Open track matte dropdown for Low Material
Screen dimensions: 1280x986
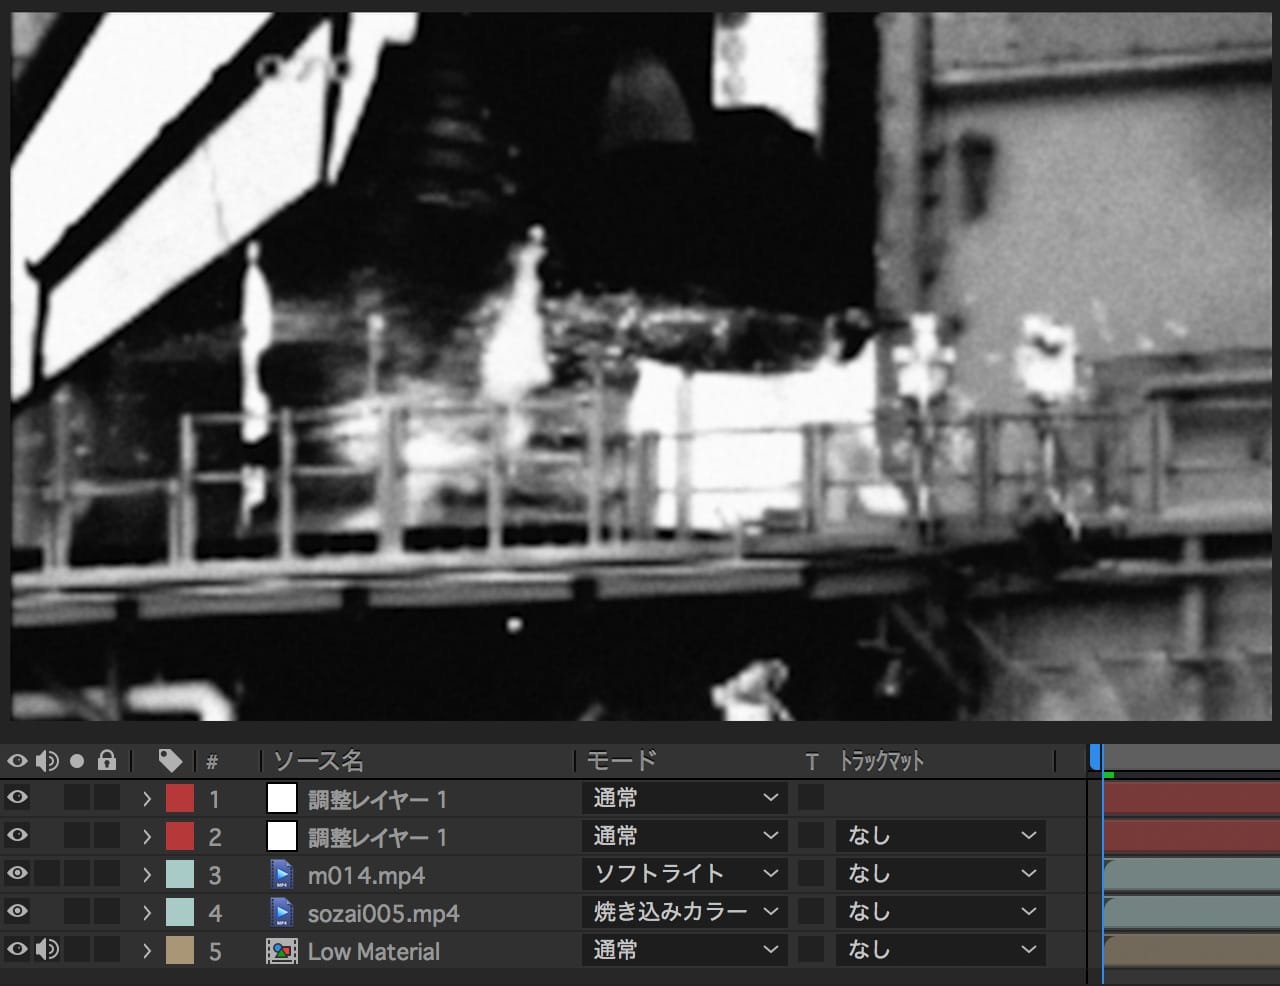pyautogui.click(x=940, y=950)
